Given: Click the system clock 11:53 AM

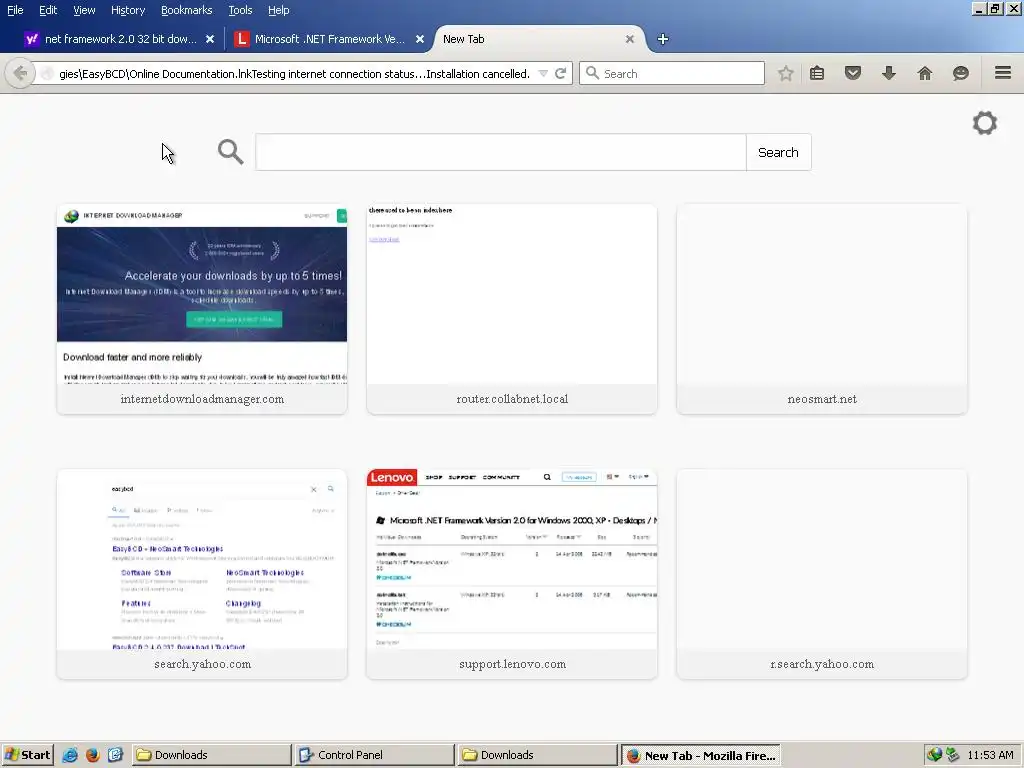Looking at the screenshot, I should (x=990, y=755).
